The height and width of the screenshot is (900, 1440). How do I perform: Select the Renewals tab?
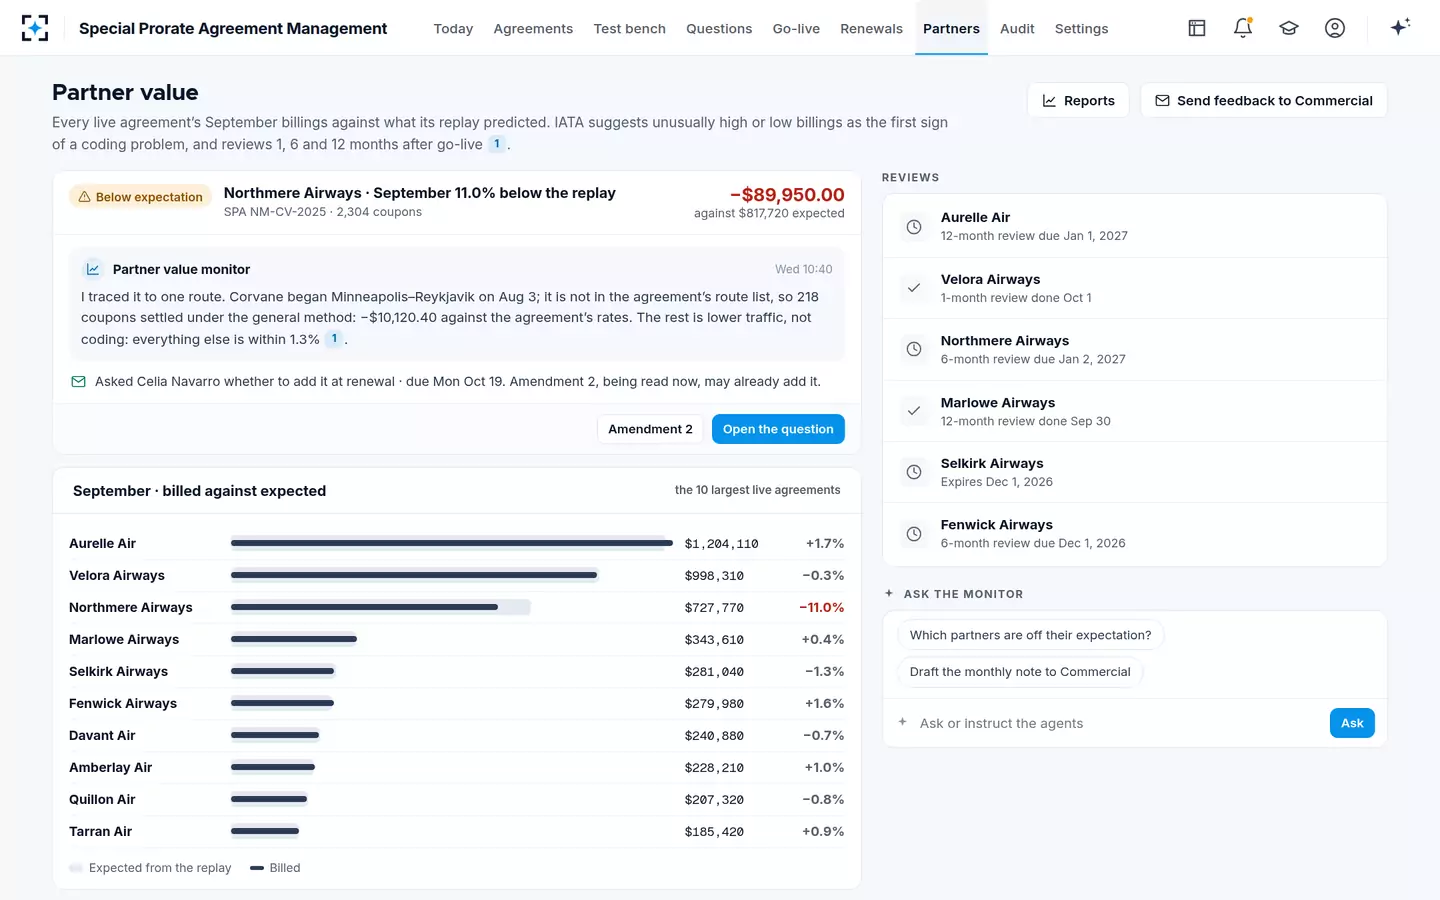[871, 29]
